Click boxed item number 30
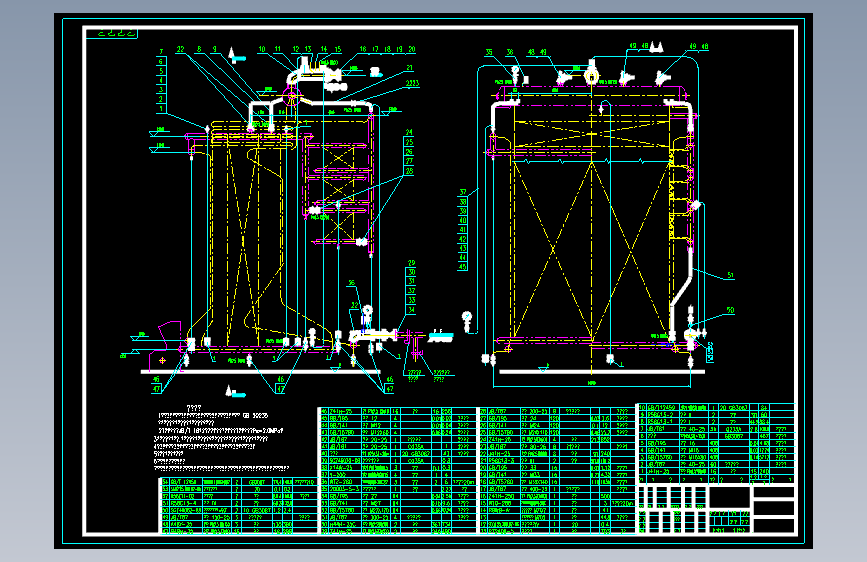Image resolution: width=867 pixels, height=562 pixels. coord(411,272)
